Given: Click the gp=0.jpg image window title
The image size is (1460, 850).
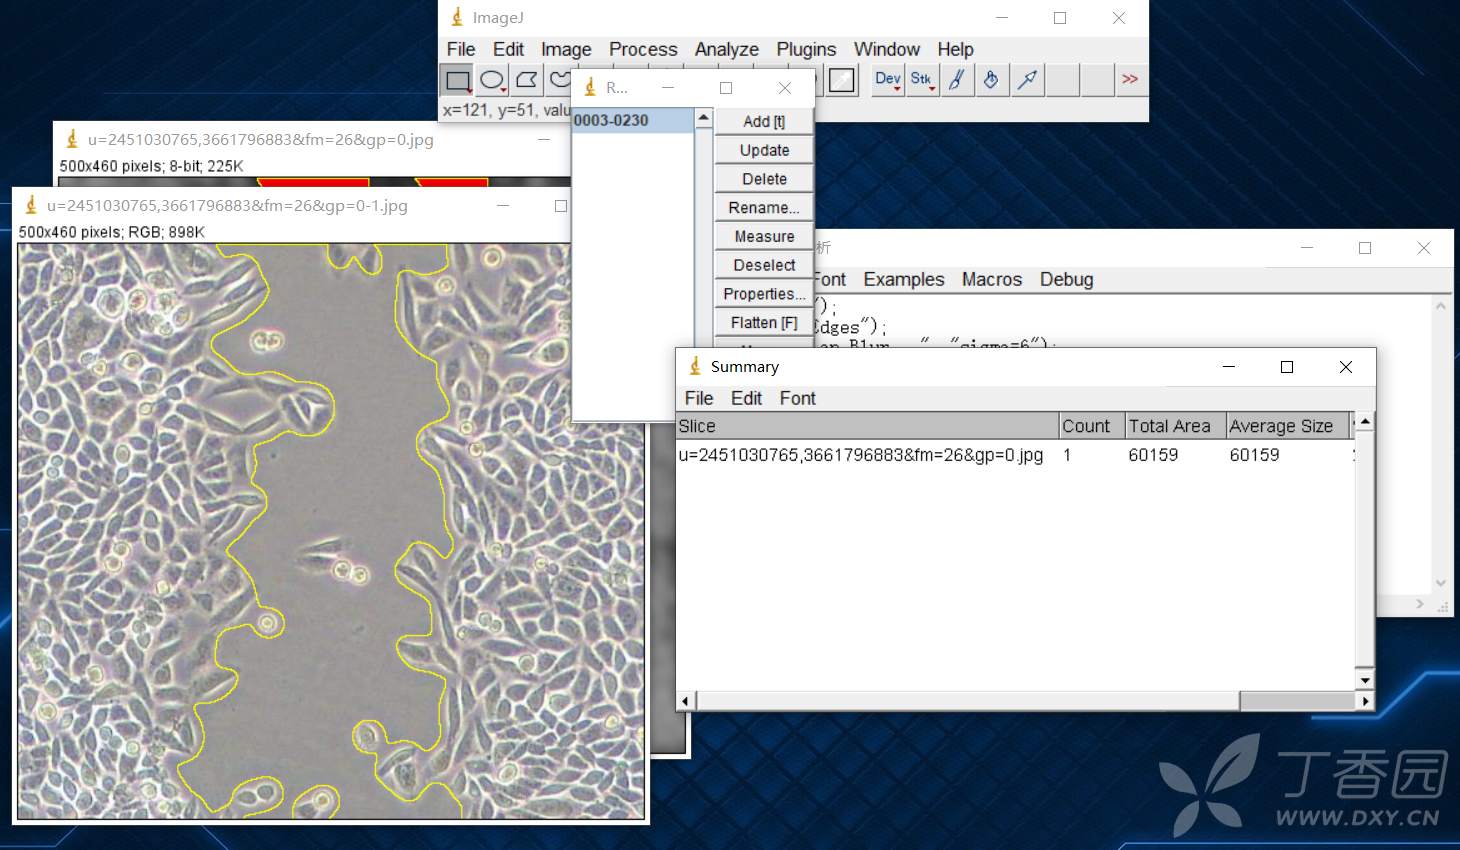Looking at the screenshot, I should coord(260,140).
